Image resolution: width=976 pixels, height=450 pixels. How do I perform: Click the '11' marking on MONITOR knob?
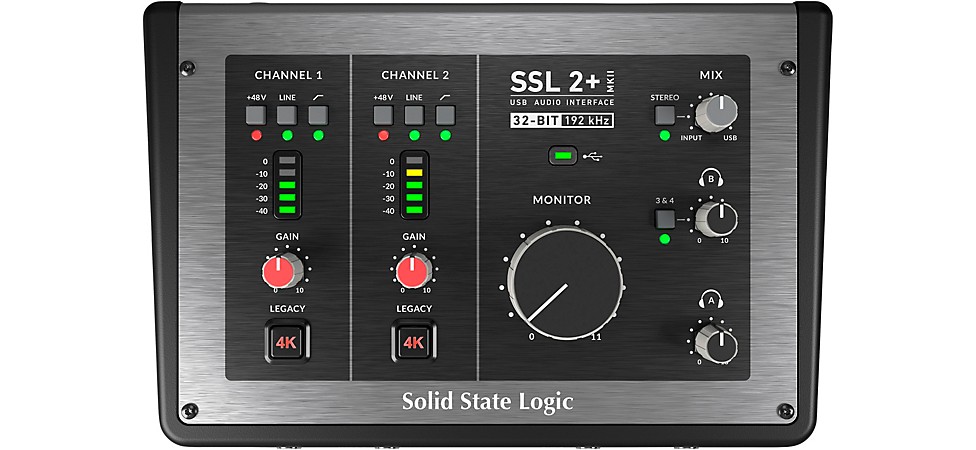click(x=597, y=337)
